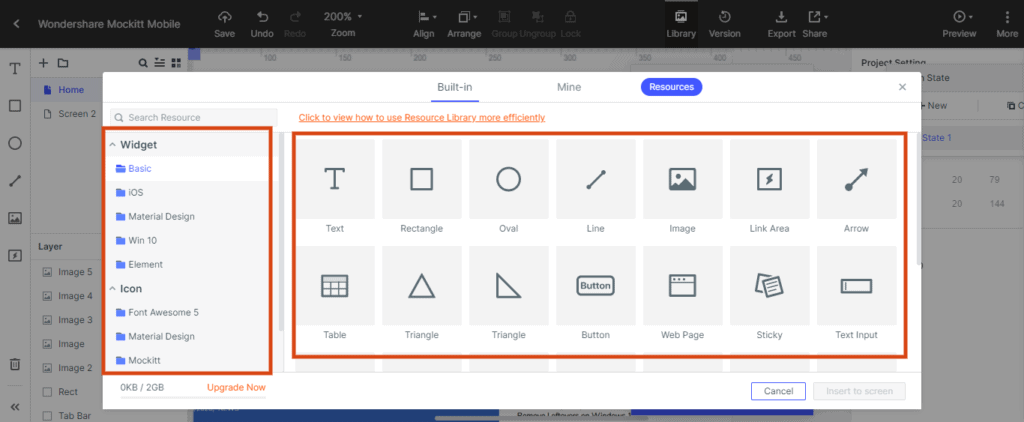This screenshot has width=1024, height=422.
Task: Click Insert to screen button
Action: coord(859,391)
